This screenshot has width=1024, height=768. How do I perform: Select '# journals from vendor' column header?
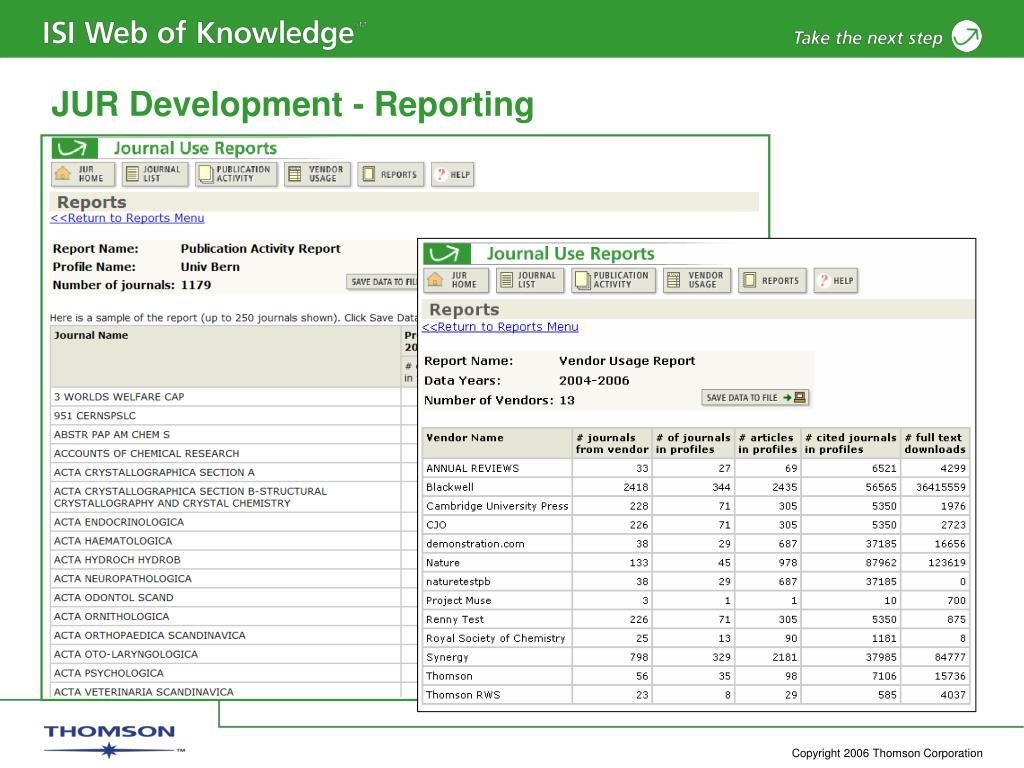612,443
